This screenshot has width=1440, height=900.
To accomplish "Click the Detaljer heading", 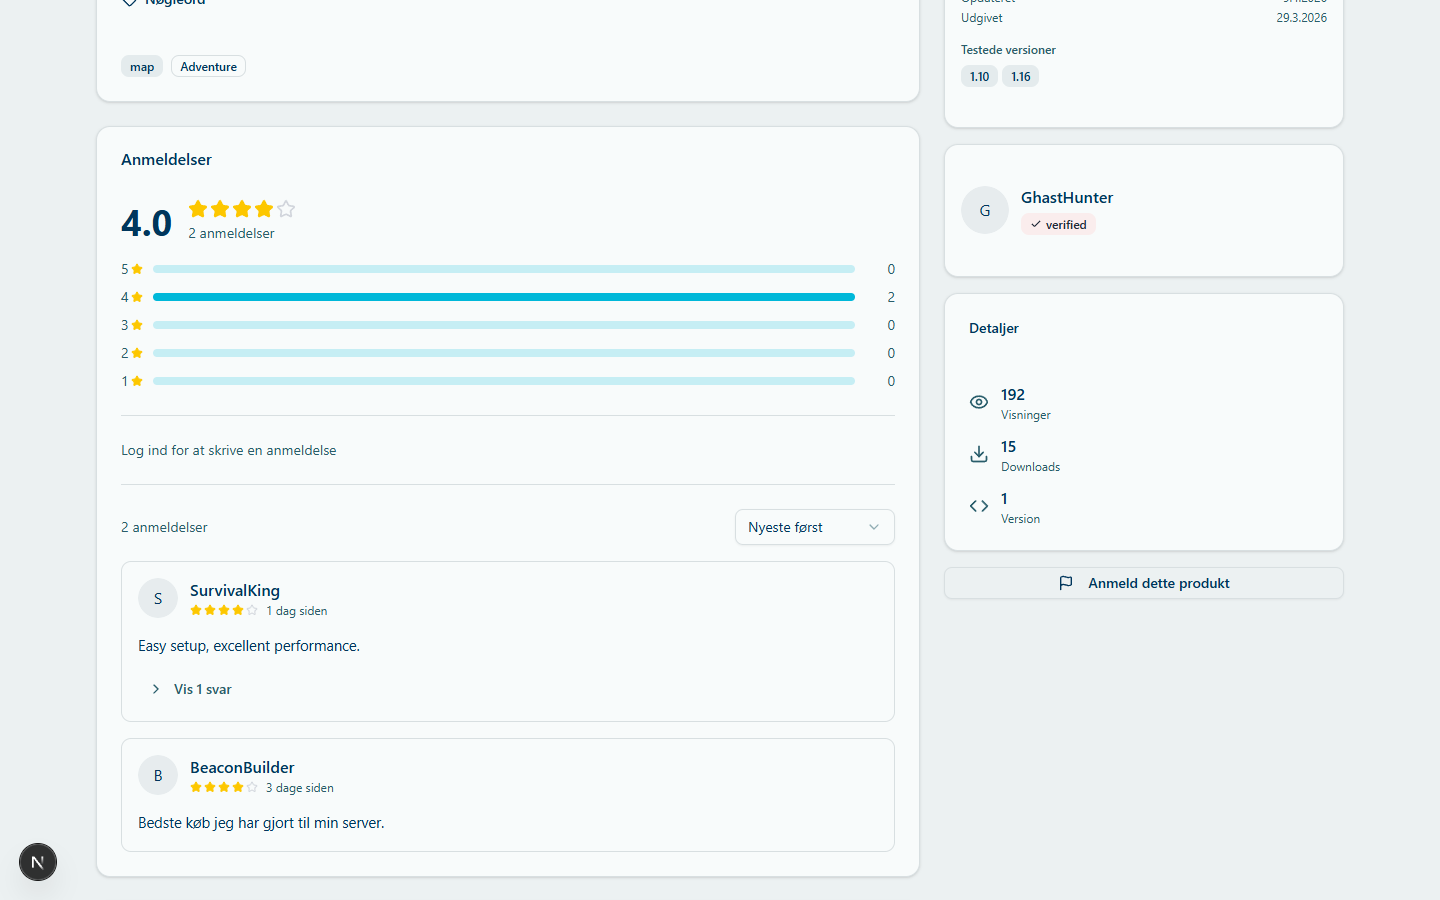I will click(994, 328).
